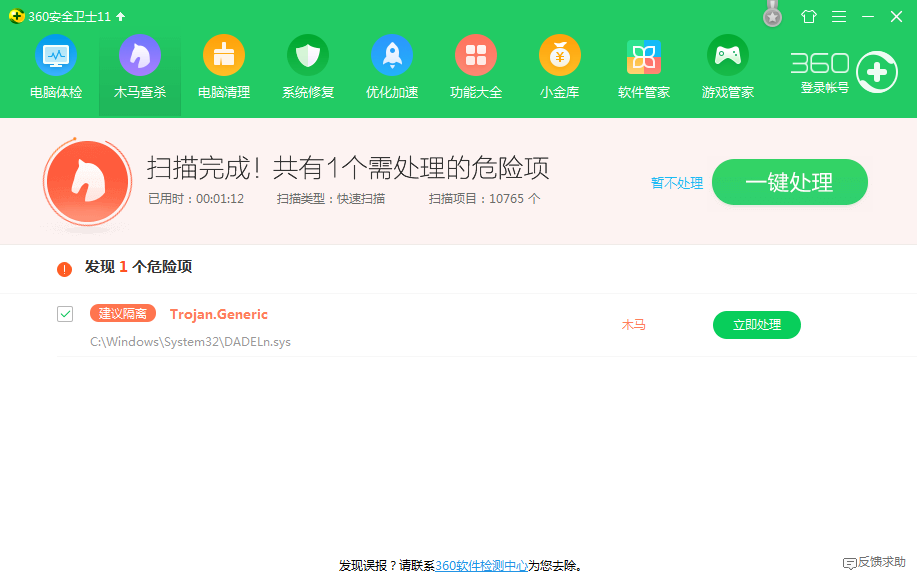Select 暂不处理 to skip processing
The height and width of the screenshot is (578, 917).
[x=676, y=183]
